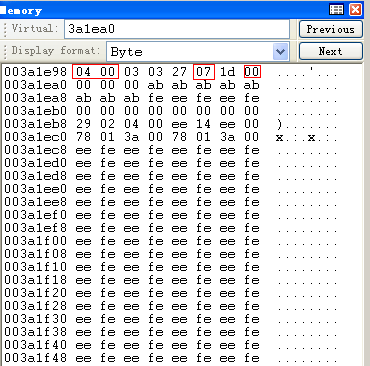Image resolution: width=370 pixels, height=366 pixels.
Task: Click the Display format label
Action: (x=56, y=51)
